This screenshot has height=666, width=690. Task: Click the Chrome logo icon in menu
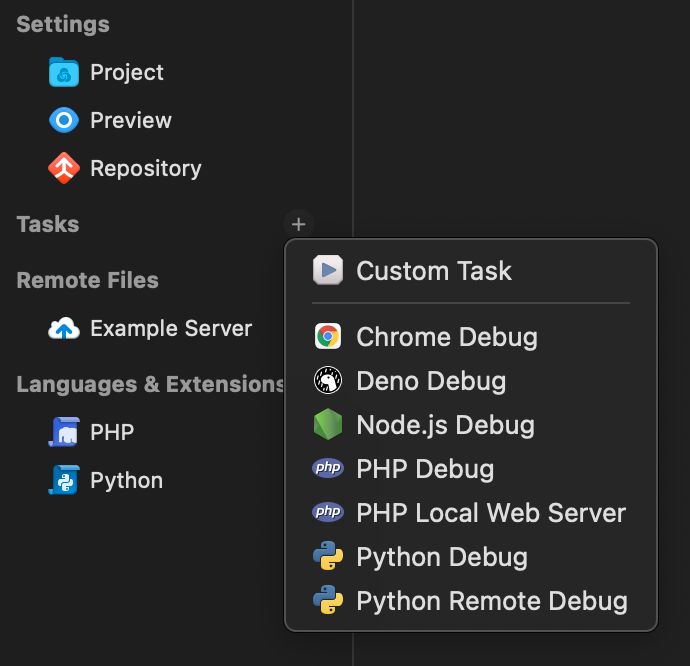[x=327, y=337]
